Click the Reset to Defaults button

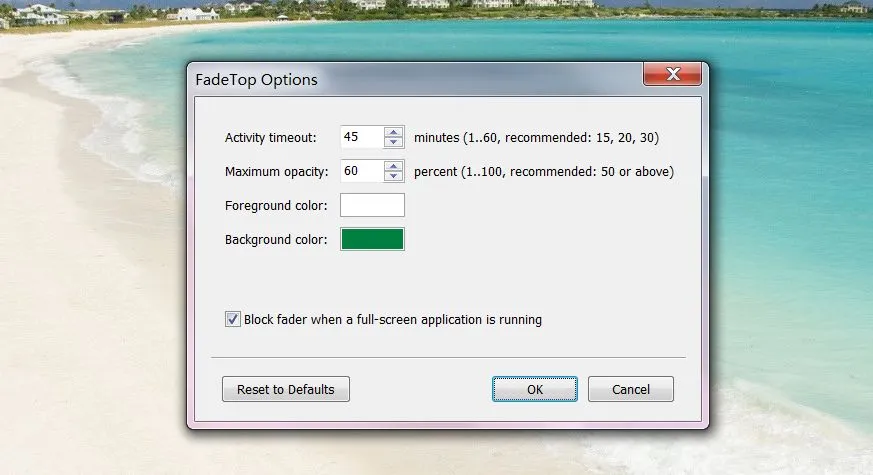(x=286, y=389)
